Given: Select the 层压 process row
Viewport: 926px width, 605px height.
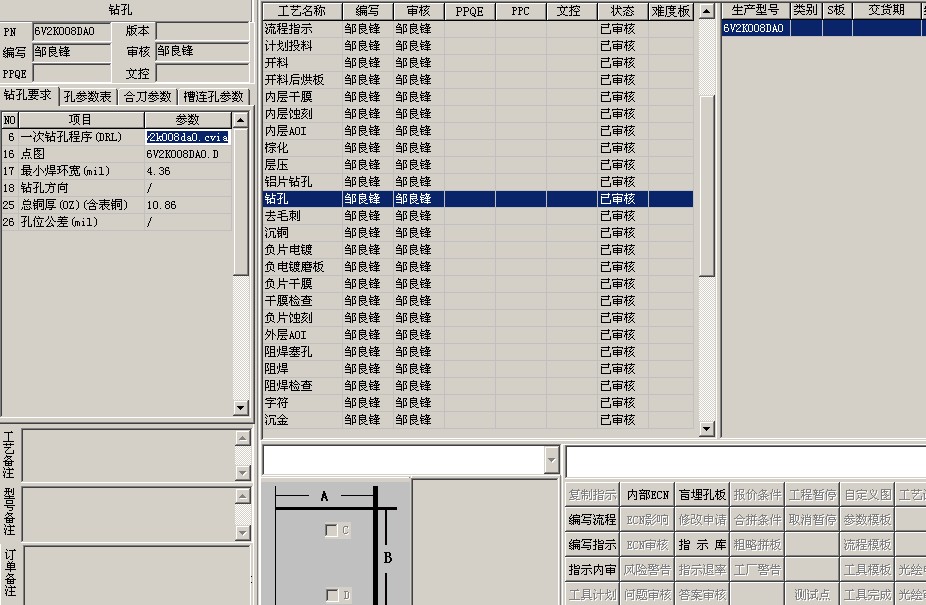Looking at the screenshot, I should 478,165.
